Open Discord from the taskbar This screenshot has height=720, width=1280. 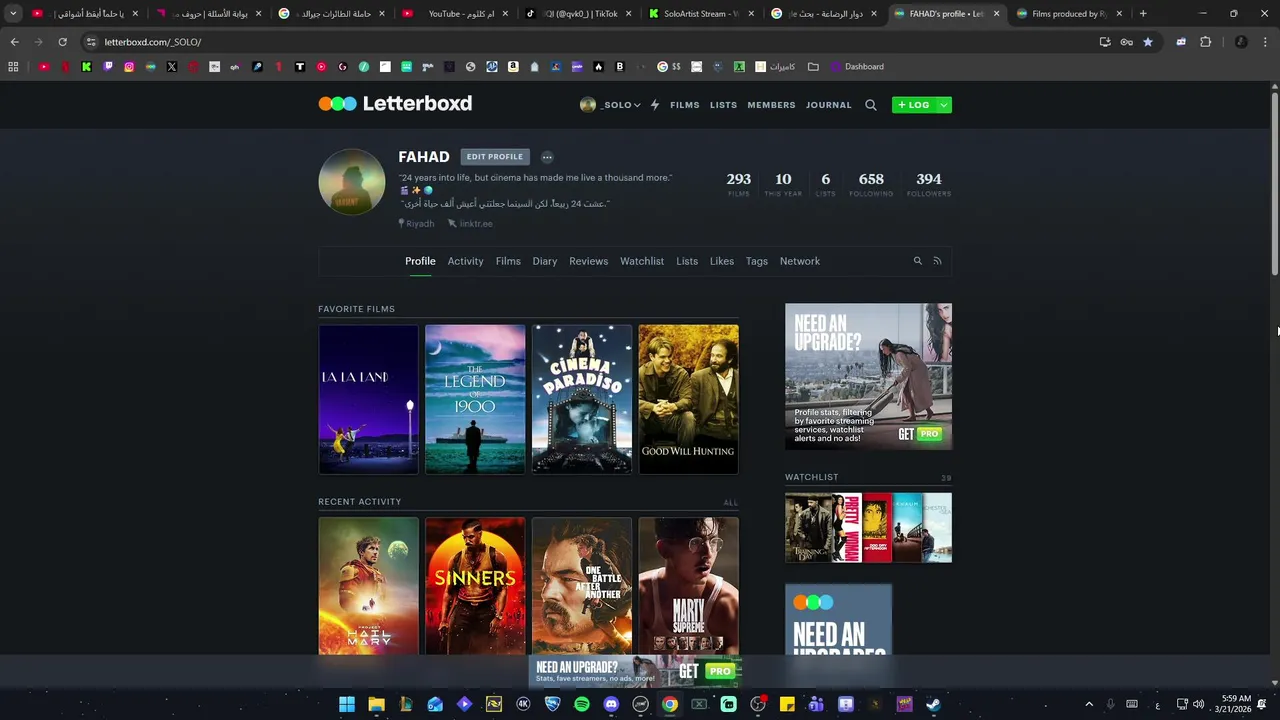(611, 704)
